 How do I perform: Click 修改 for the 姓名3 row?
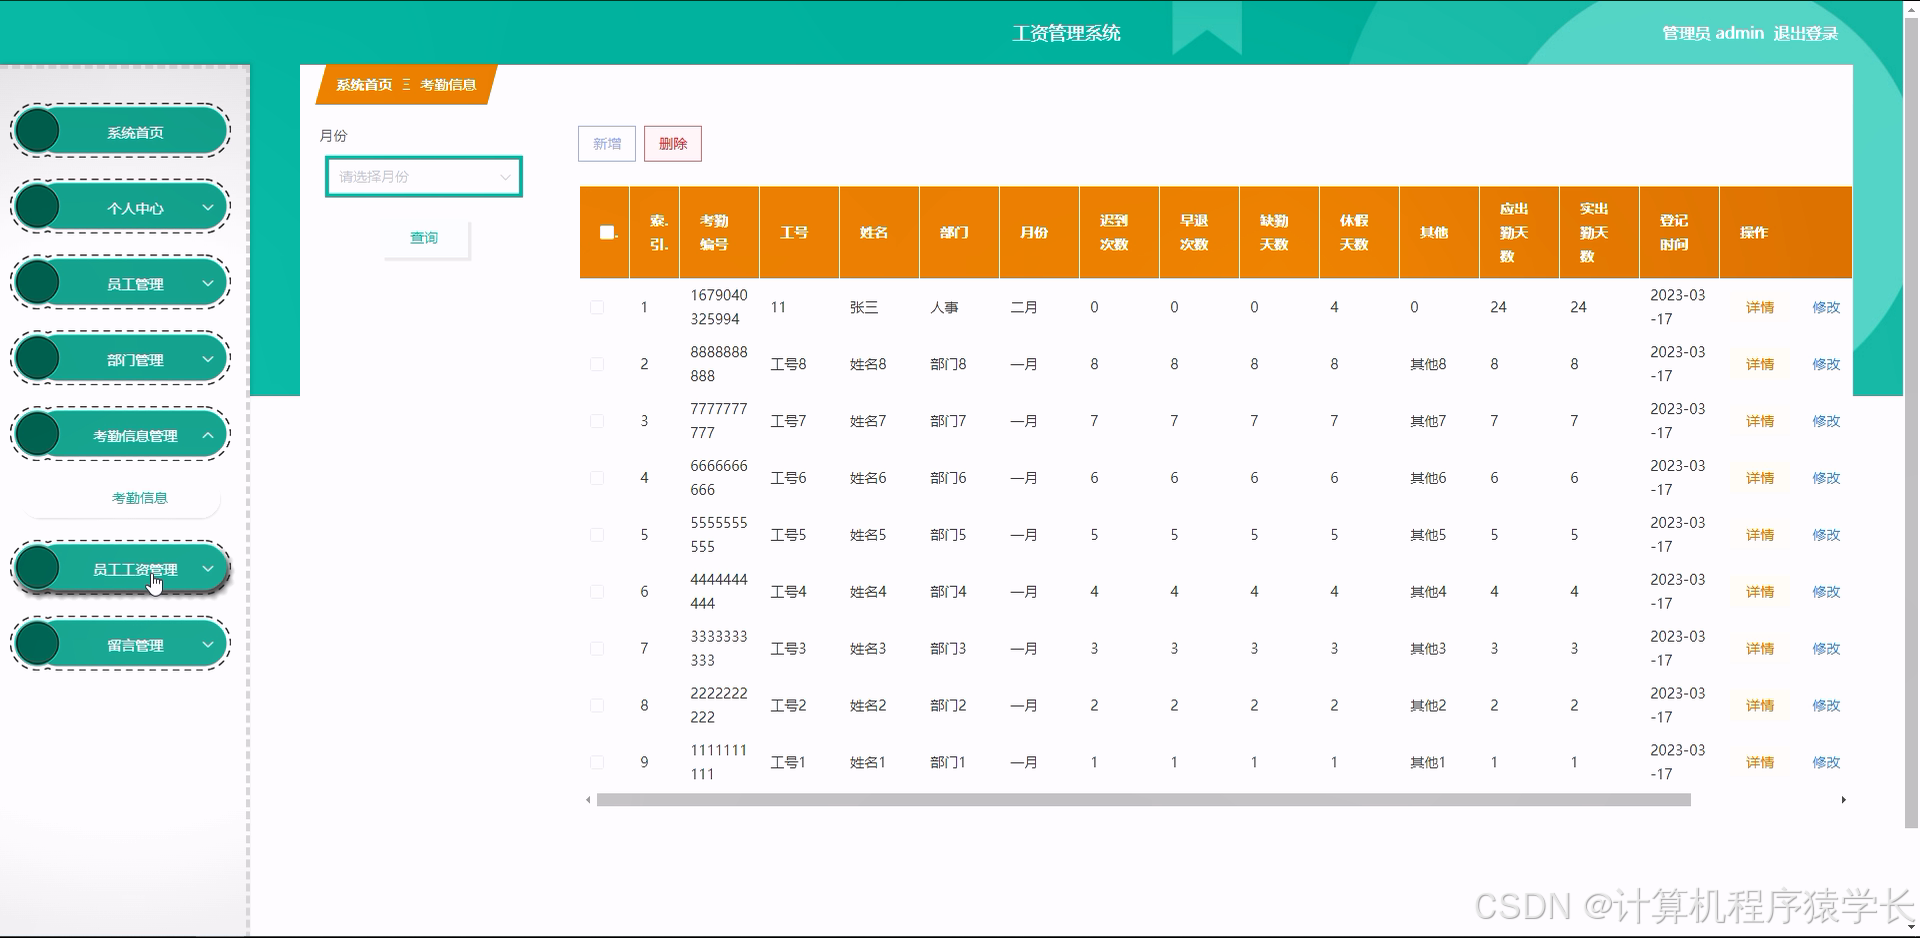[1826, 649]
